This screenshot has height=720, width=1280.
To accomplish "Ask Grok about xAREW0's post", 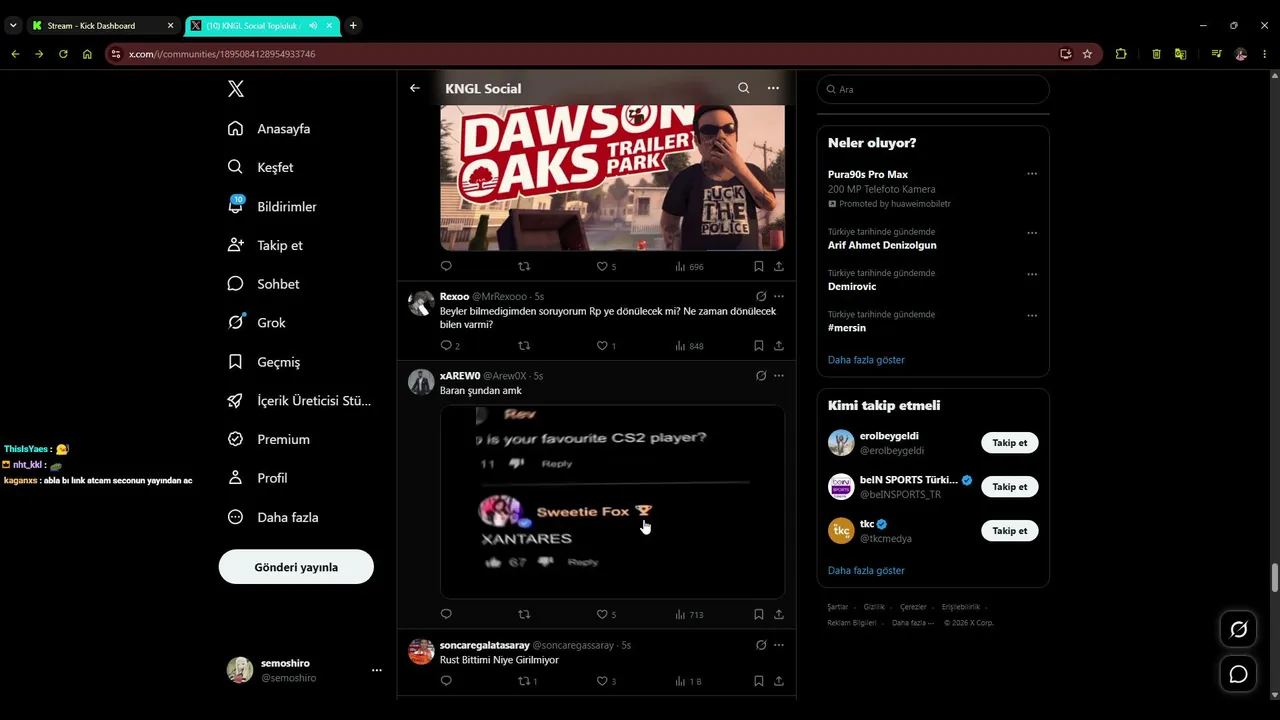I will point(761,376).
